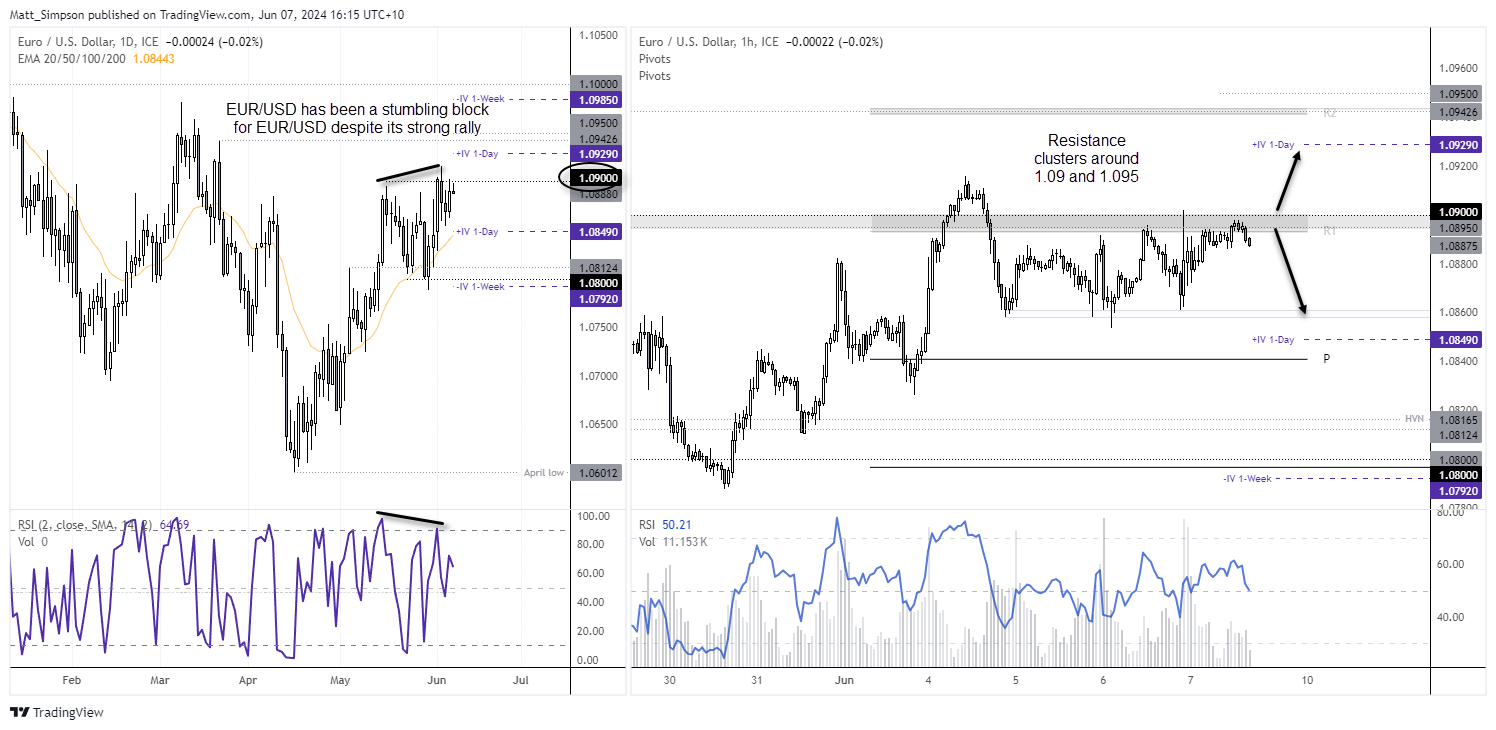Click the TradingView logo at bottom left

(x=57, y=712)
